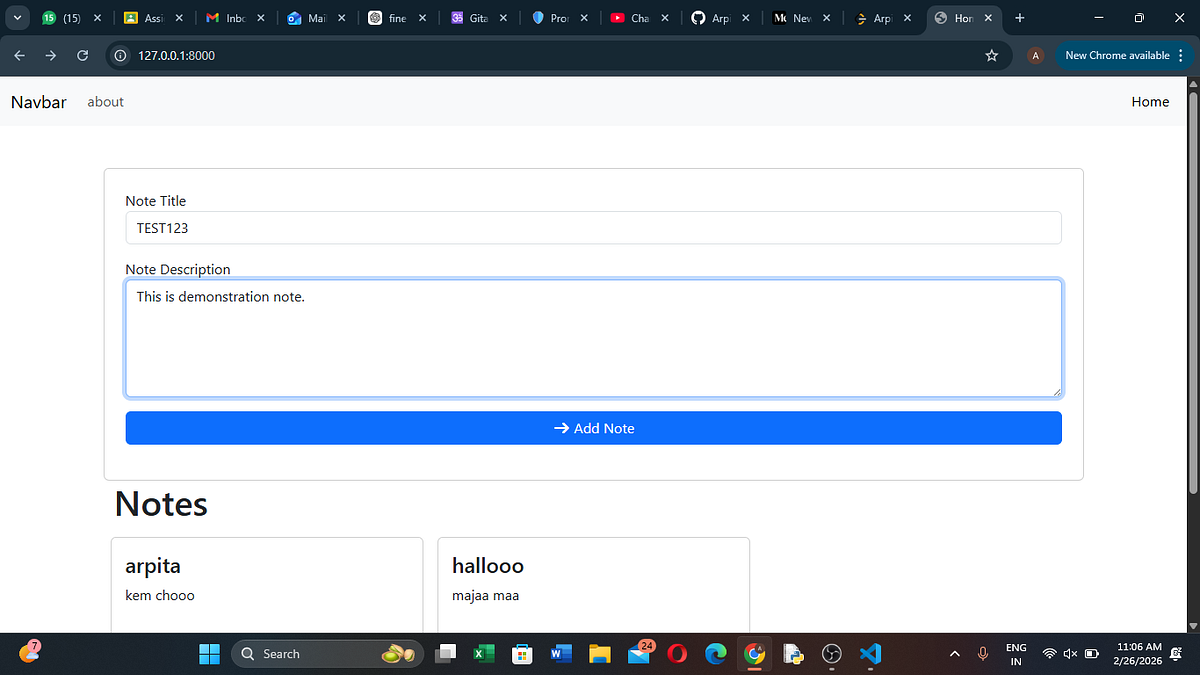This screenshot has width=1200, height=675.
Task: Click the battery icon in the system tray
Action: tap(1092, 654)
